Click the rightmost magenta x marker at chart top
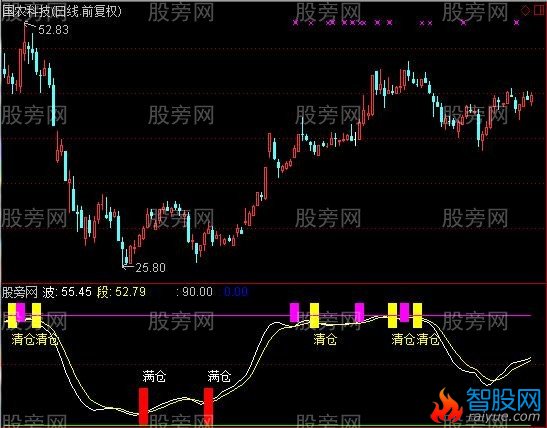This screenshot has width=547, height=428. (517, 23)
